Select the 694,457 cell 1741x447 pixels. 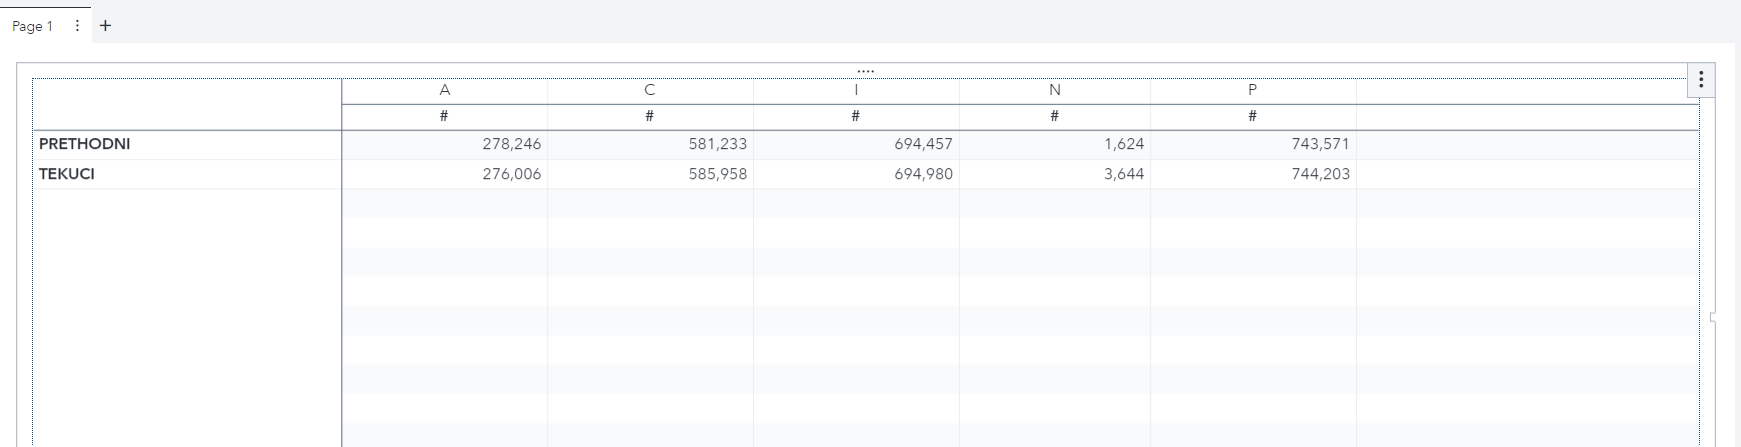coord(923,144)
